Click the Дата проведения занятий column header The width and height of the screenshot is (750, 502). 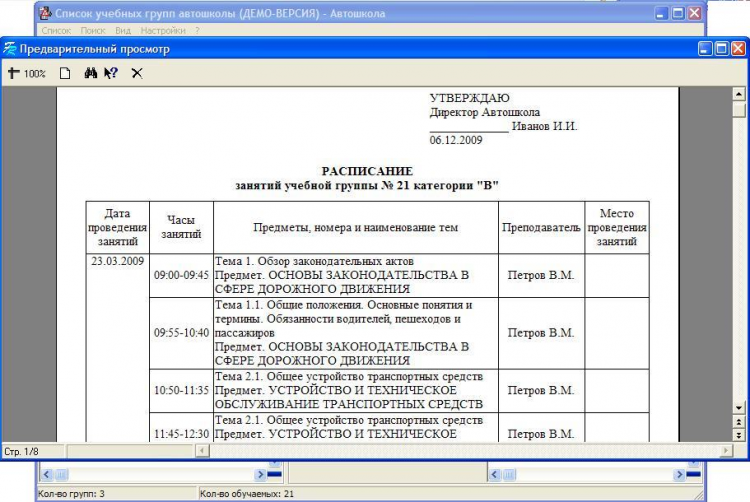[x=118, y=228]
